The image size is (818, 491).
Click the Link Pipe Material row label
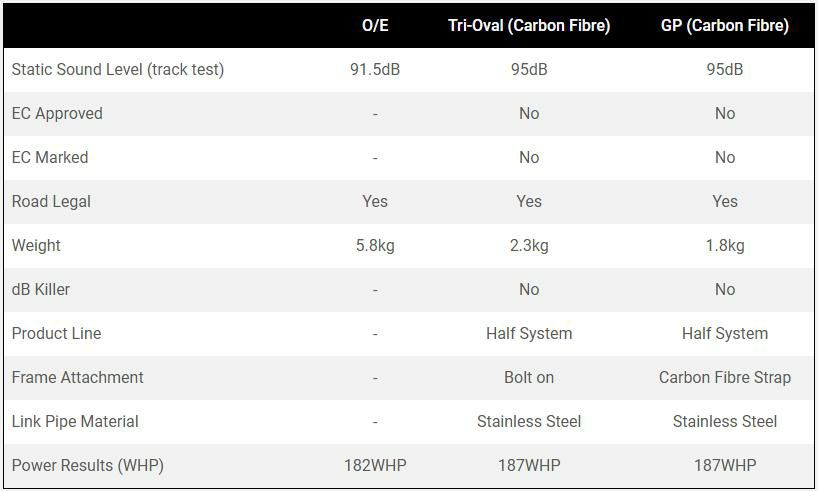tap(75, 422)
